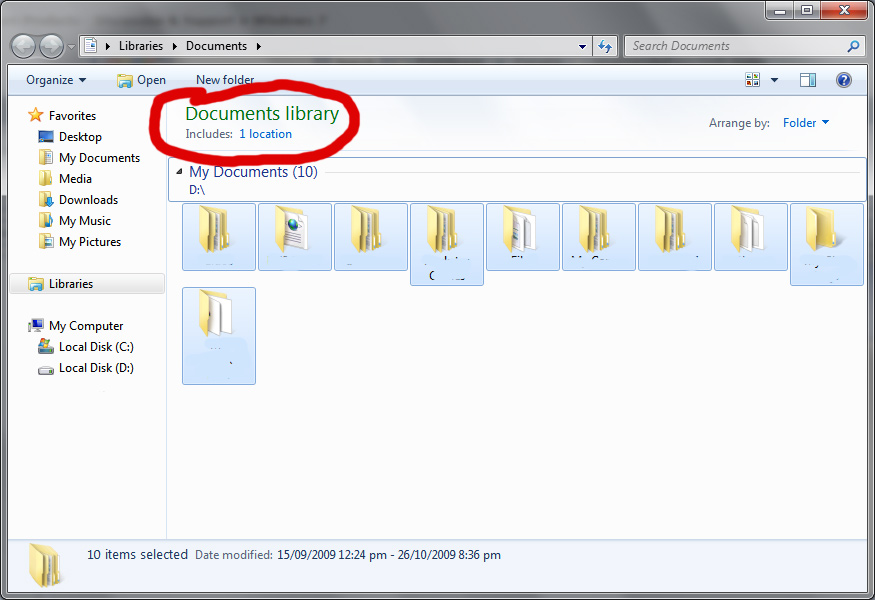Refresh the view with the refresh arrows
This screenshot has height=600, width=875.
click(x=608, y=46)
